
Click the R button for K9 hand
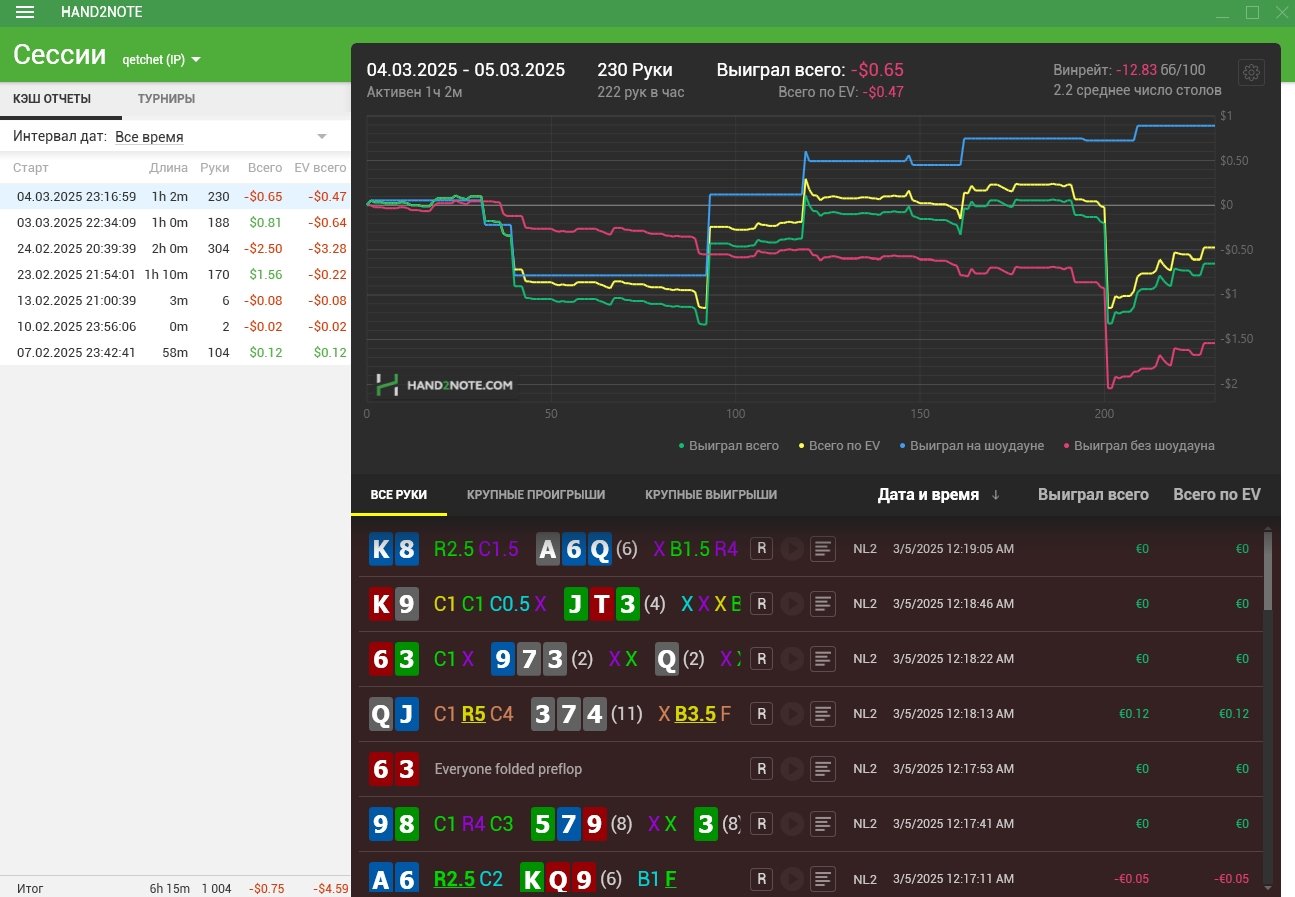pyautogui.click(x=761, y=604)
